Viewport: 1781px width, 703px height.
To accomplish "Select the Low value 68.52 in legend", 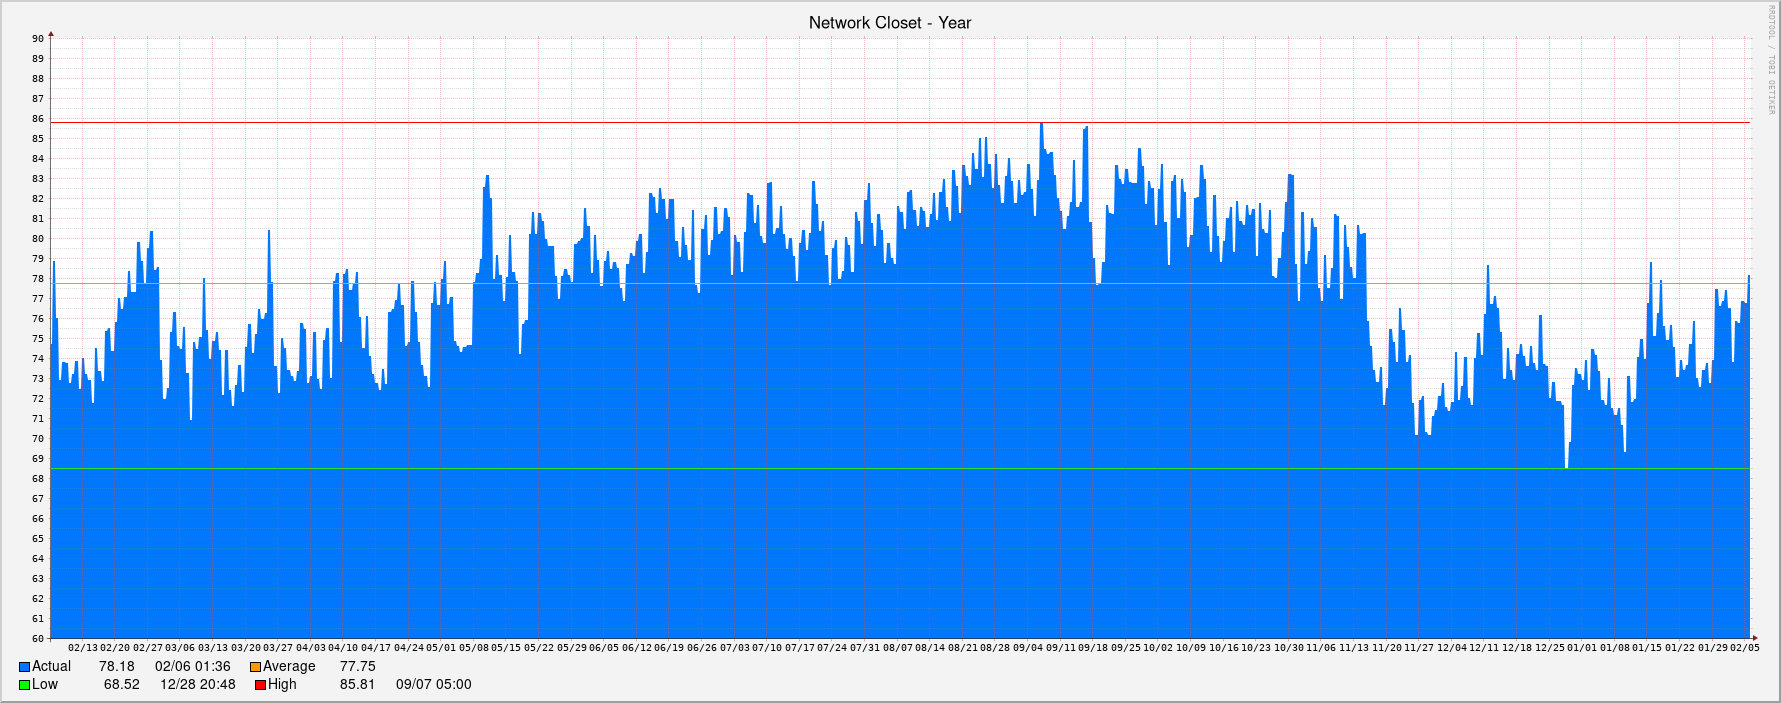I will pos(121,685).
